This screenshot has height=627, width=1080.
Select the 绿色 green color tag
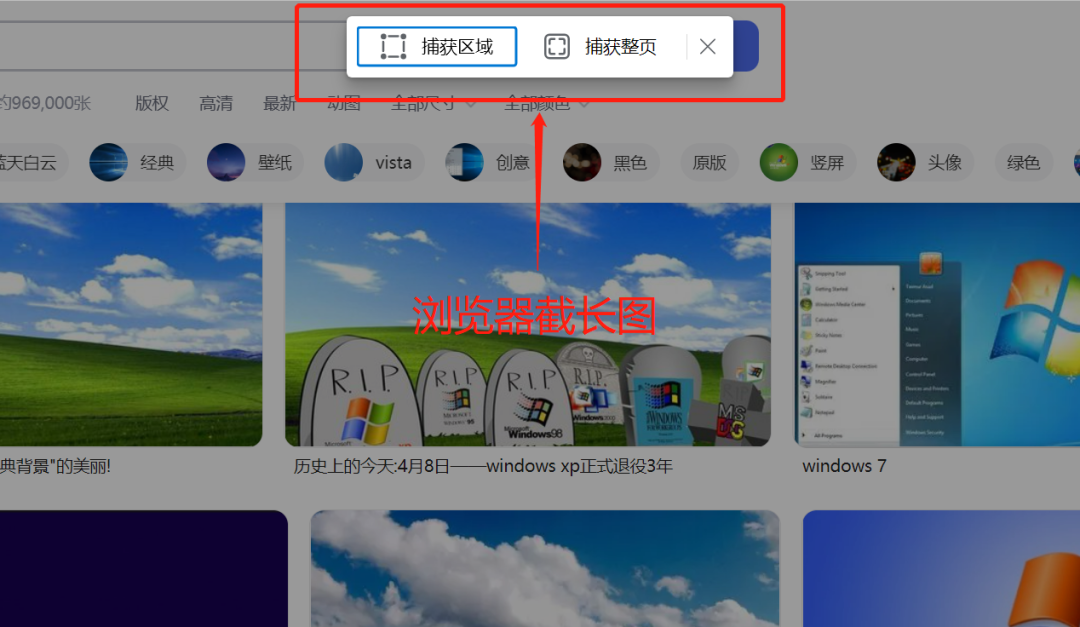tap(1023, 162)
